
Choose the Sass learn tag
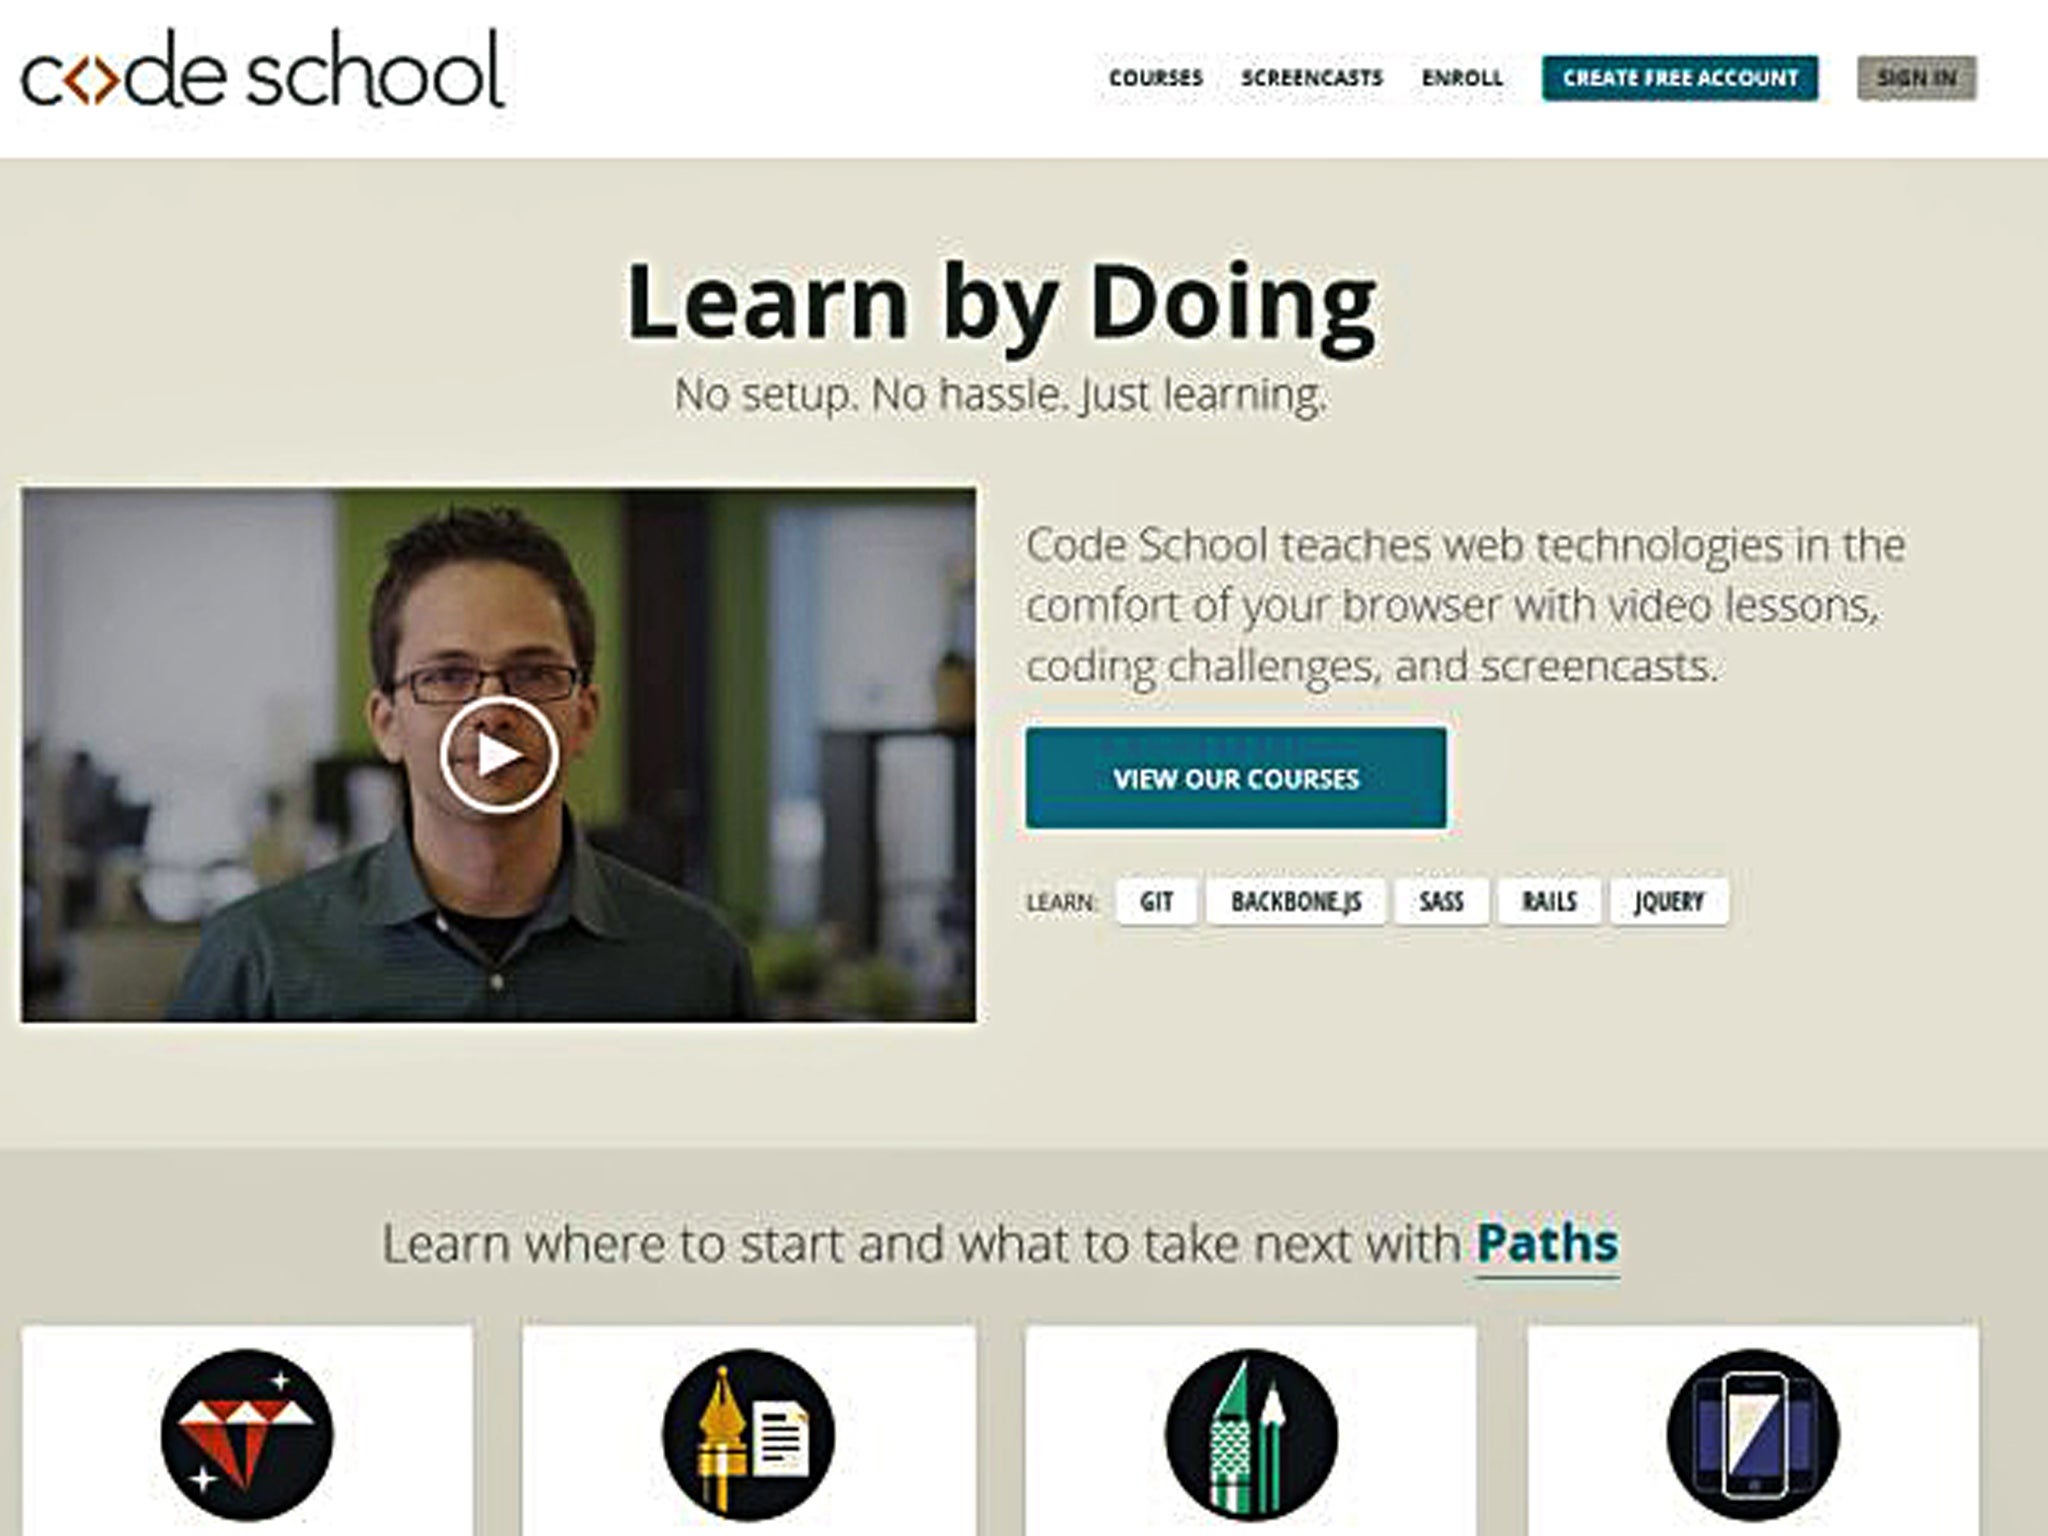[1441, 901]
